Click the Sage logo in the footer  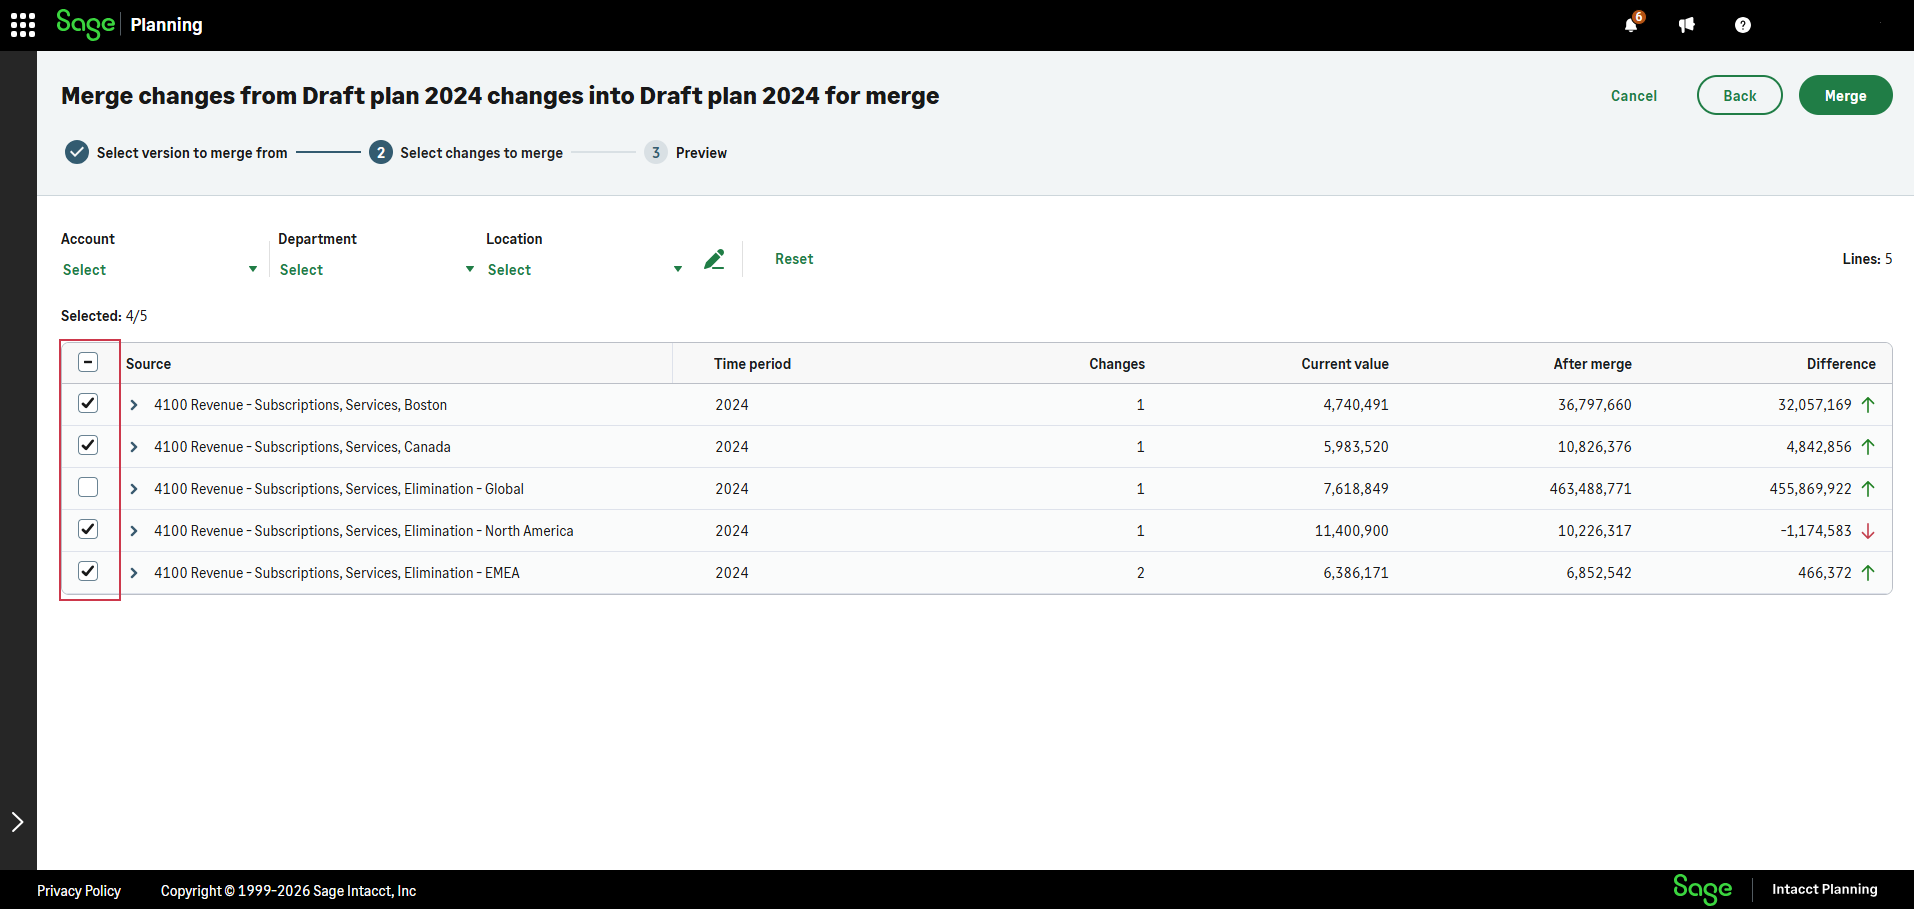point(1702,889)
